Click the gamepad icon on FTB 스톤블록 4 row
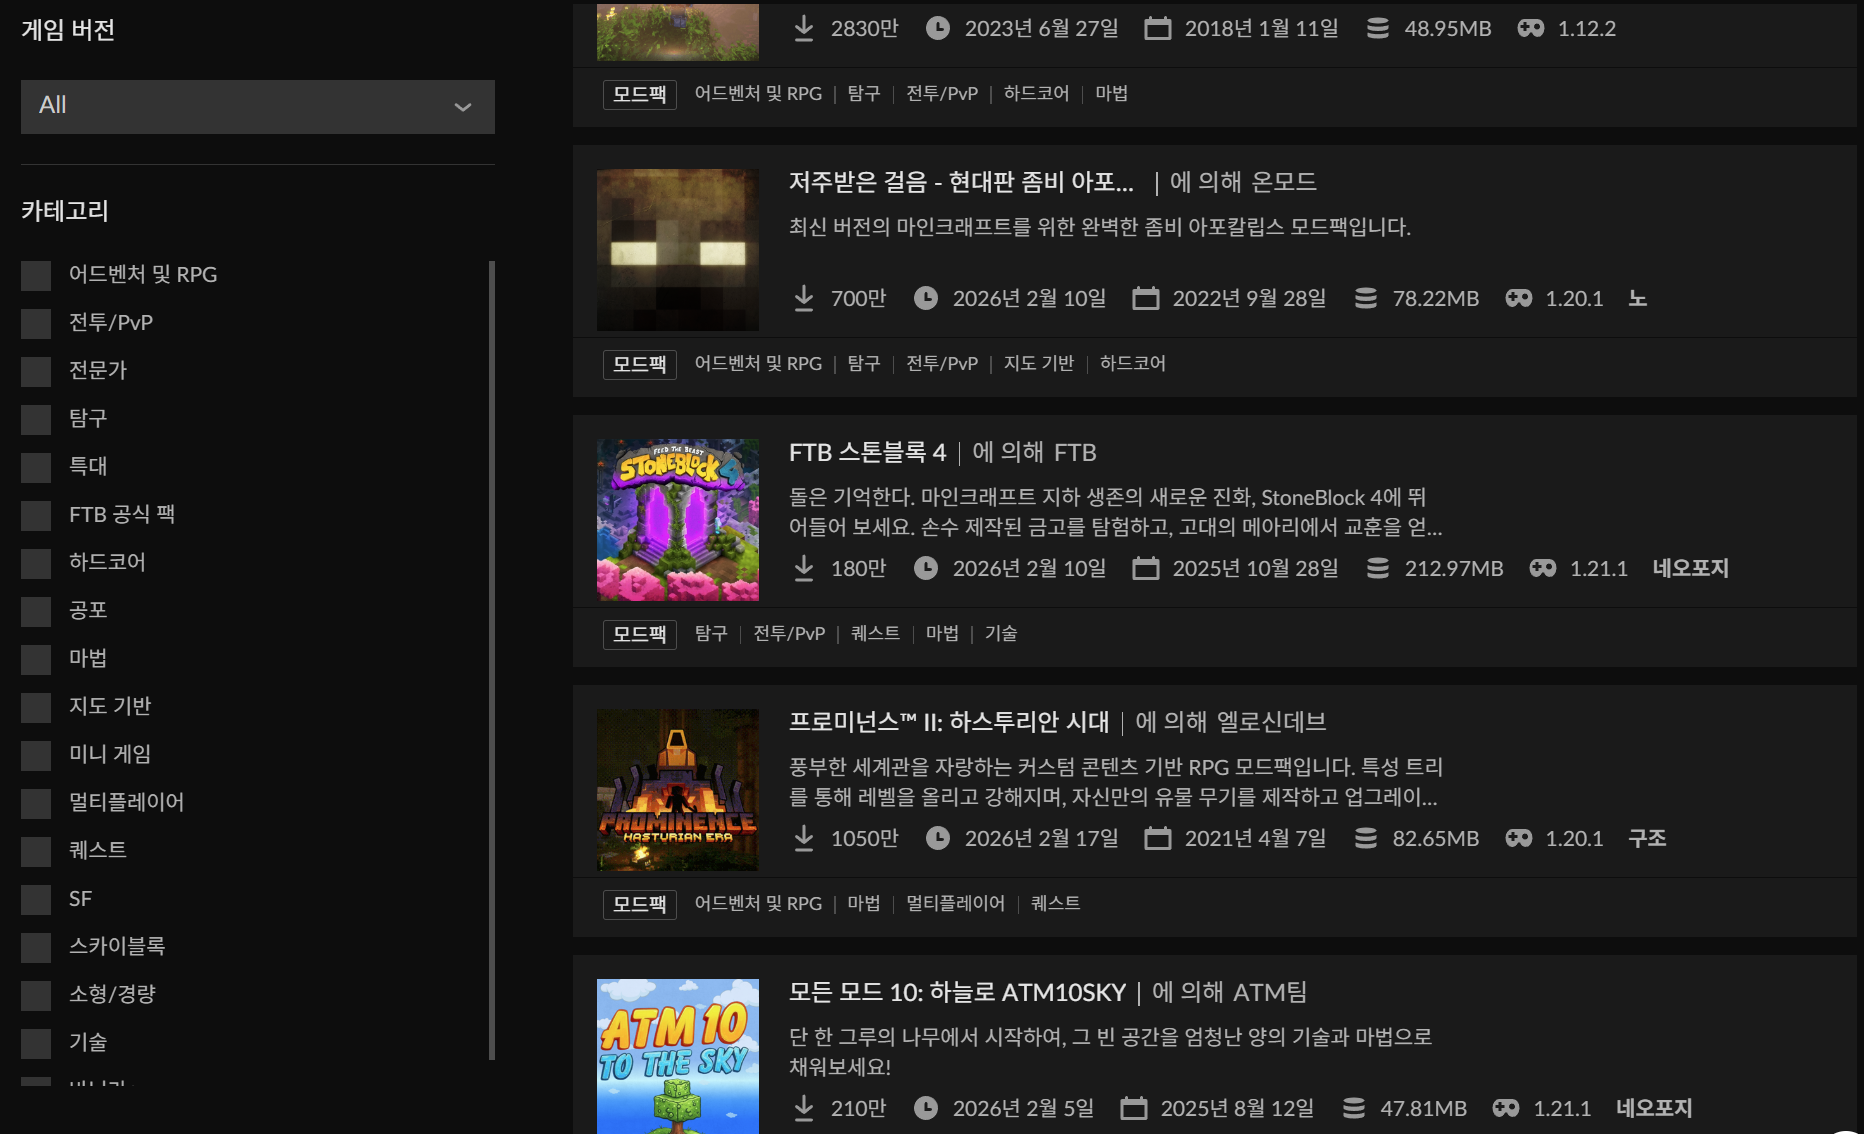The width and height of the screenshot is (1864, 1134). 1543,569
